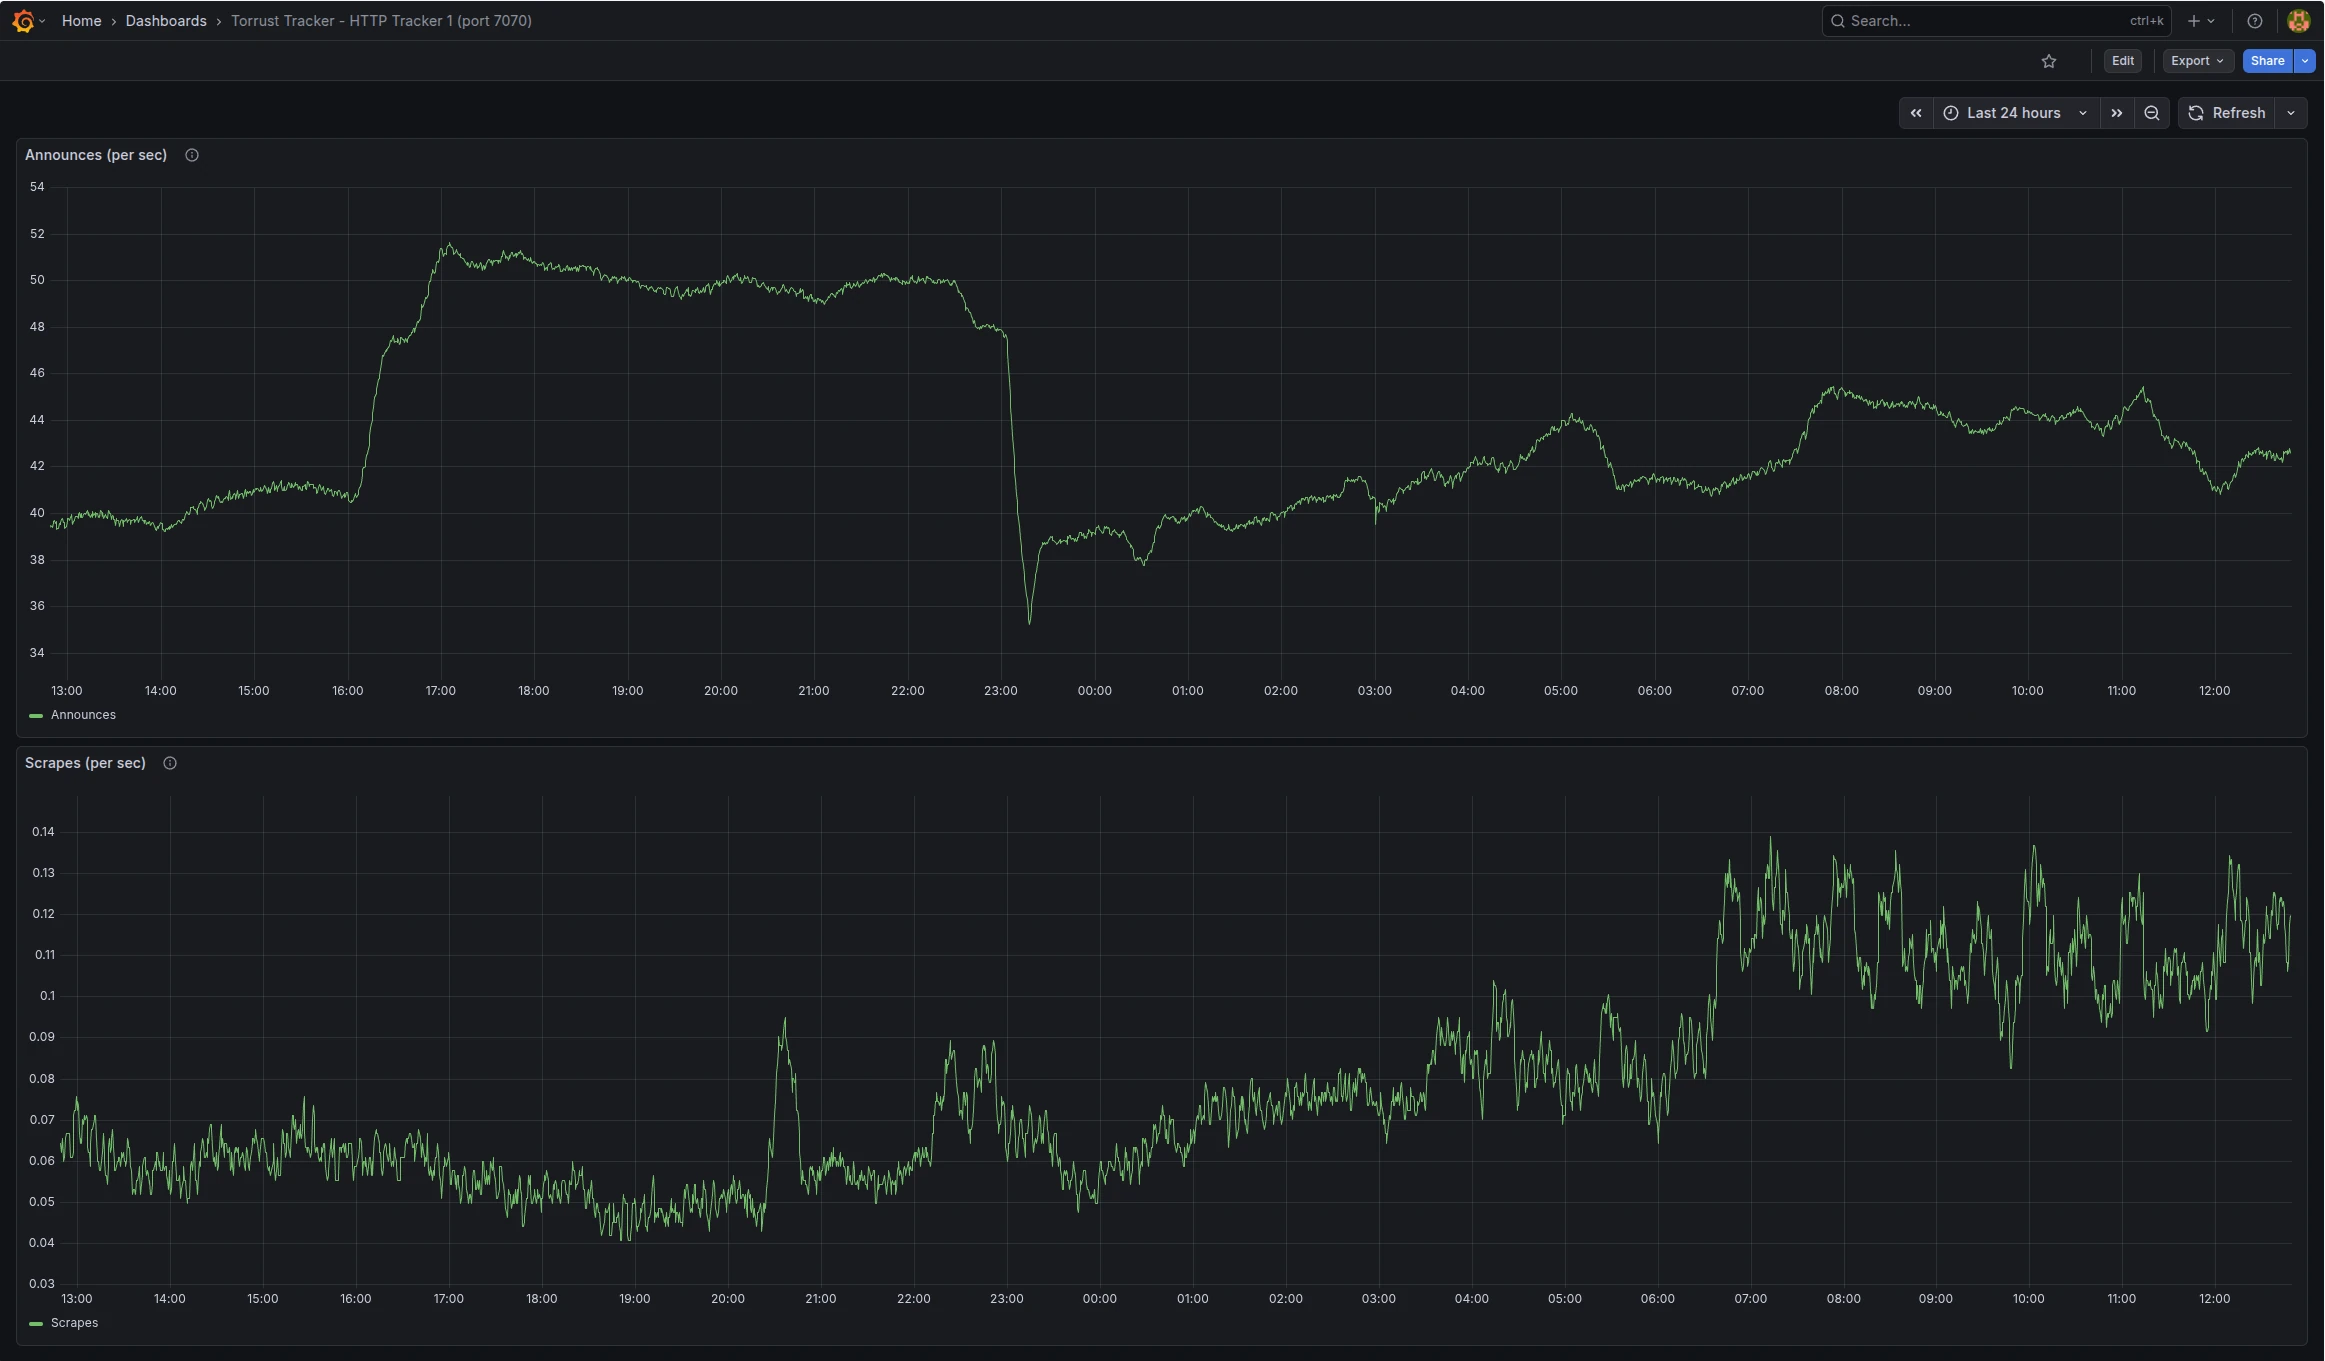Star this dashboard as a favorite
The width and height of the screenshot is (2325, 1361).
pyautogui.click(x=2048, y=61)
